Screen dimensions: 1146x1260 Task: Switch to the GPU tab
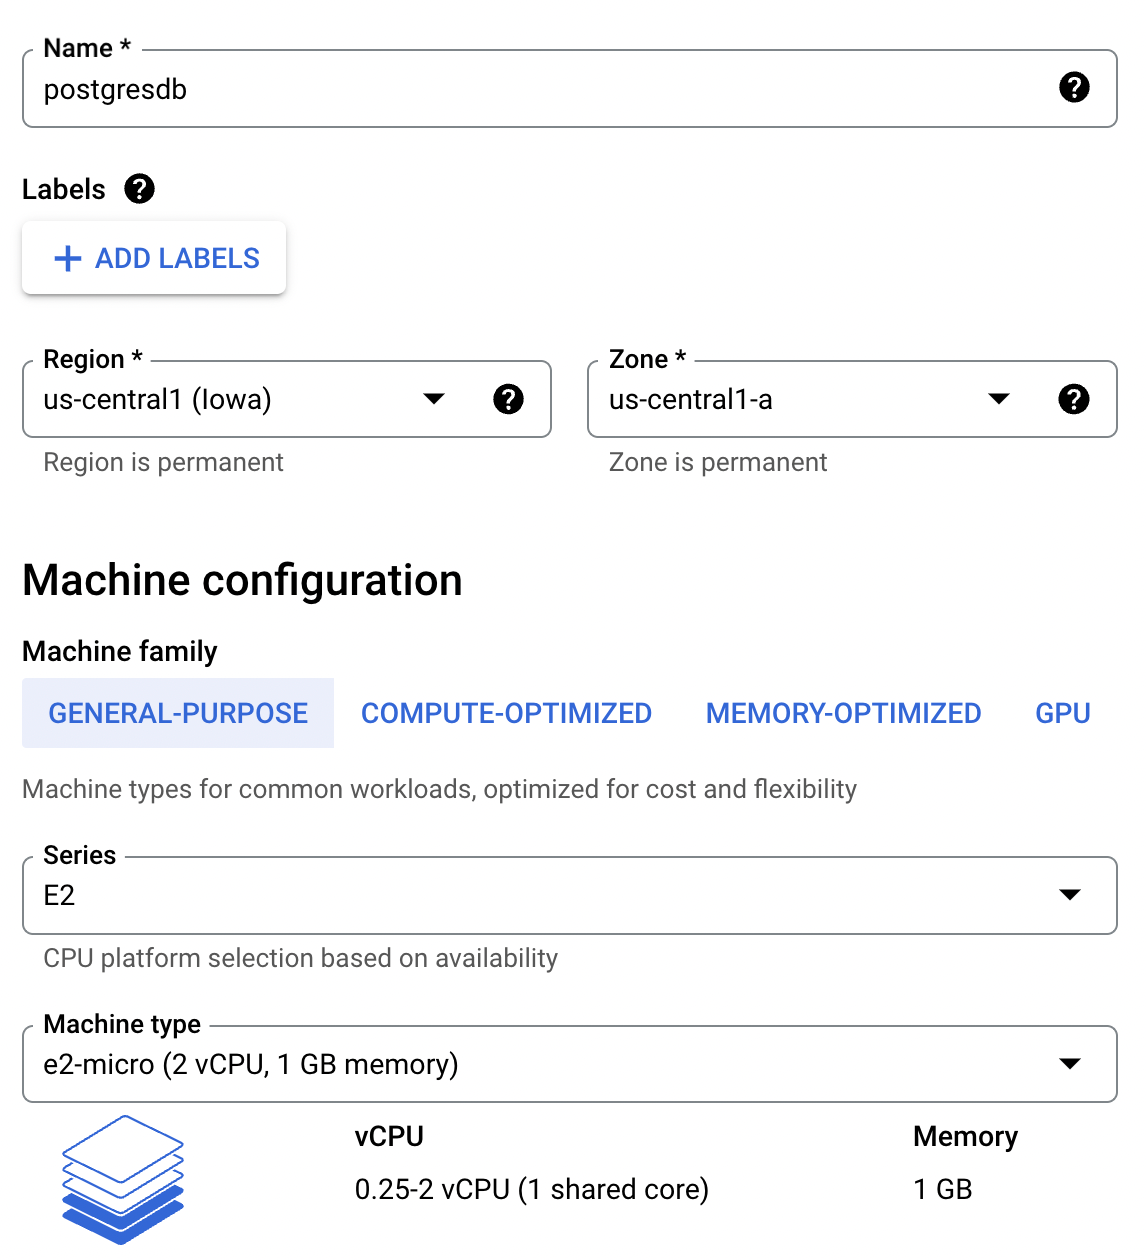point(1063,713)
